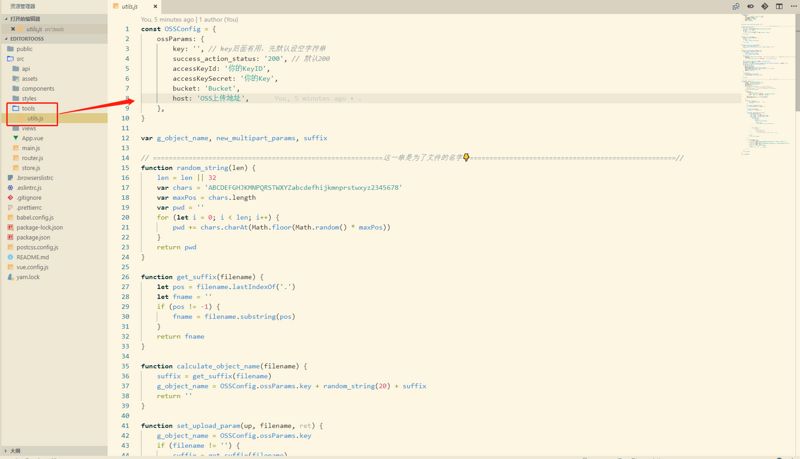Click the git blame annotation above line 1

(189, 19)
